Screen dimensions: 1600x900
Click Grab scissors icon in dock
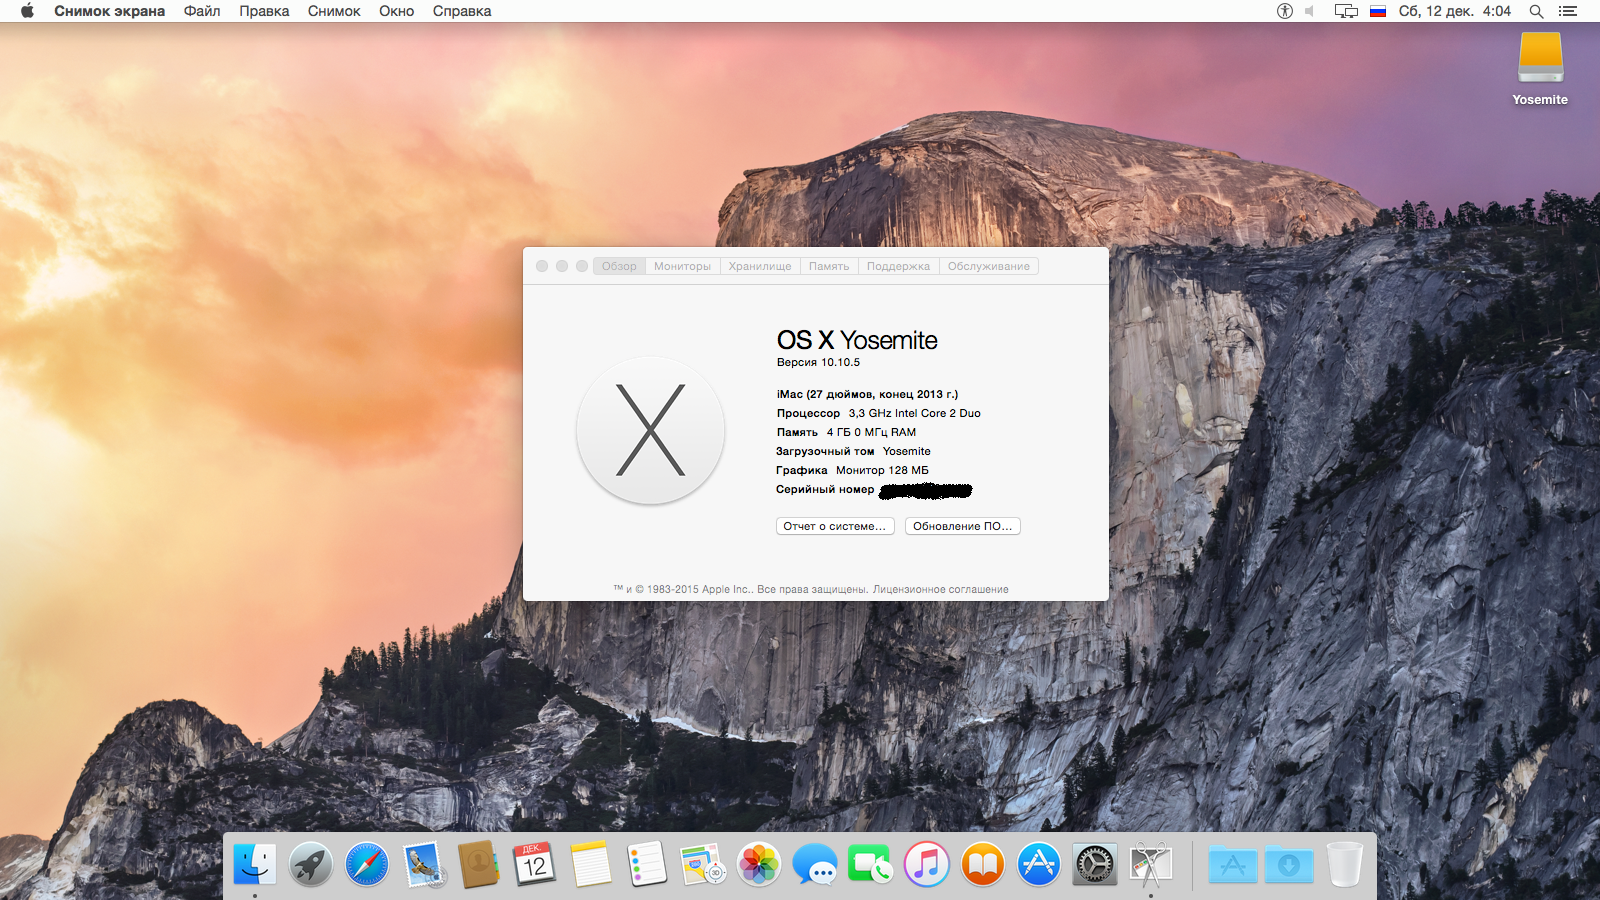1151,864
